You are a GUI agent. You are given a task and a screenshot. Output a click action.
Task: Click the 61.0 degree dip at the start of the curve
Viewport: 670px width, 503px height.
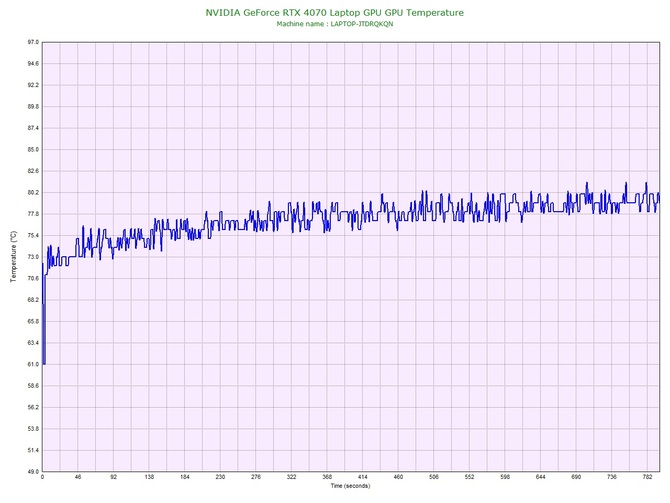tap(44, 364)
